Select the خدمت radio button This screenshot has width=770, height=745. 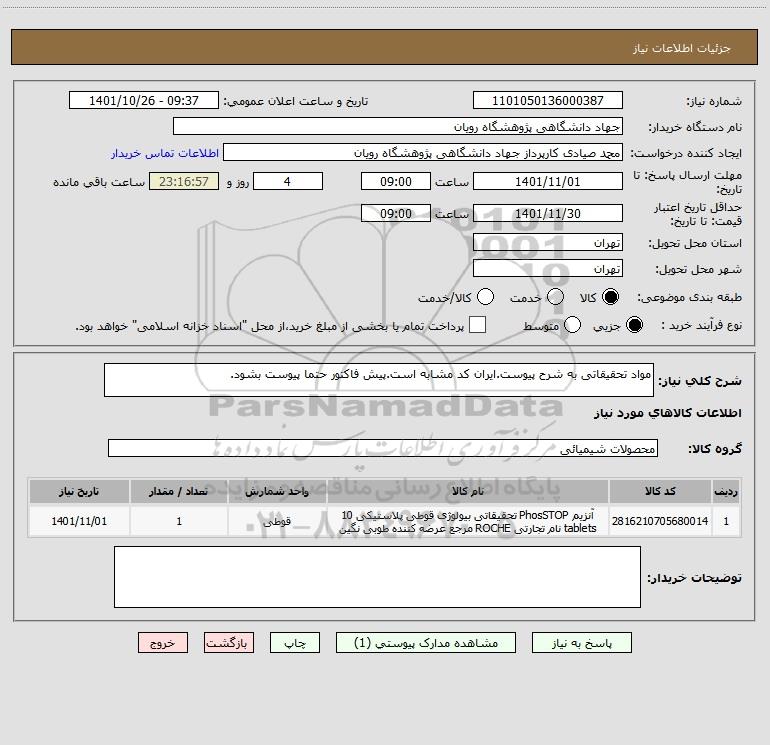click(x=555, y=297)
